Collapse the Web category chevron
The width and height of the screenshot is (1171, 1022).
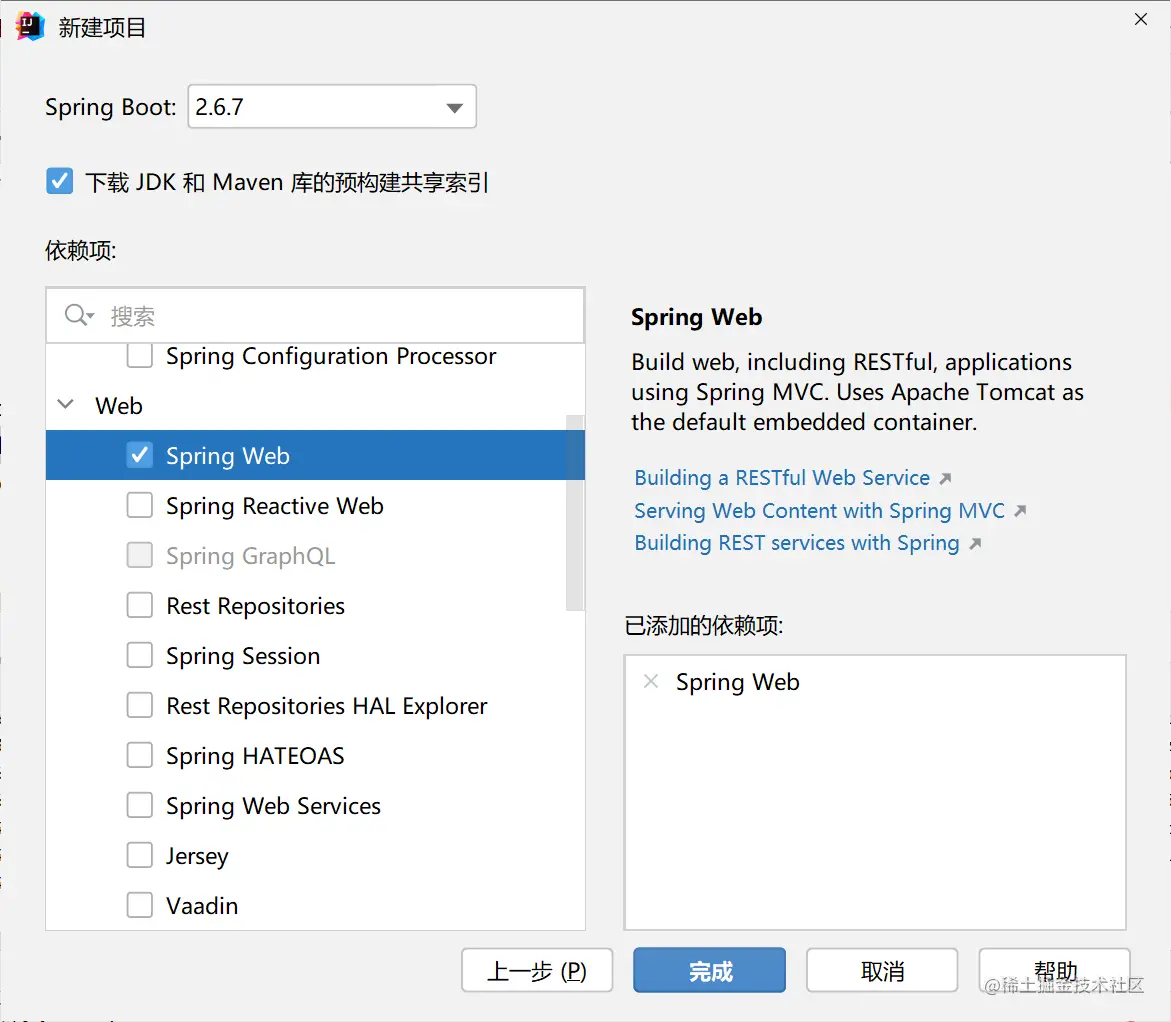click(66, 405)
